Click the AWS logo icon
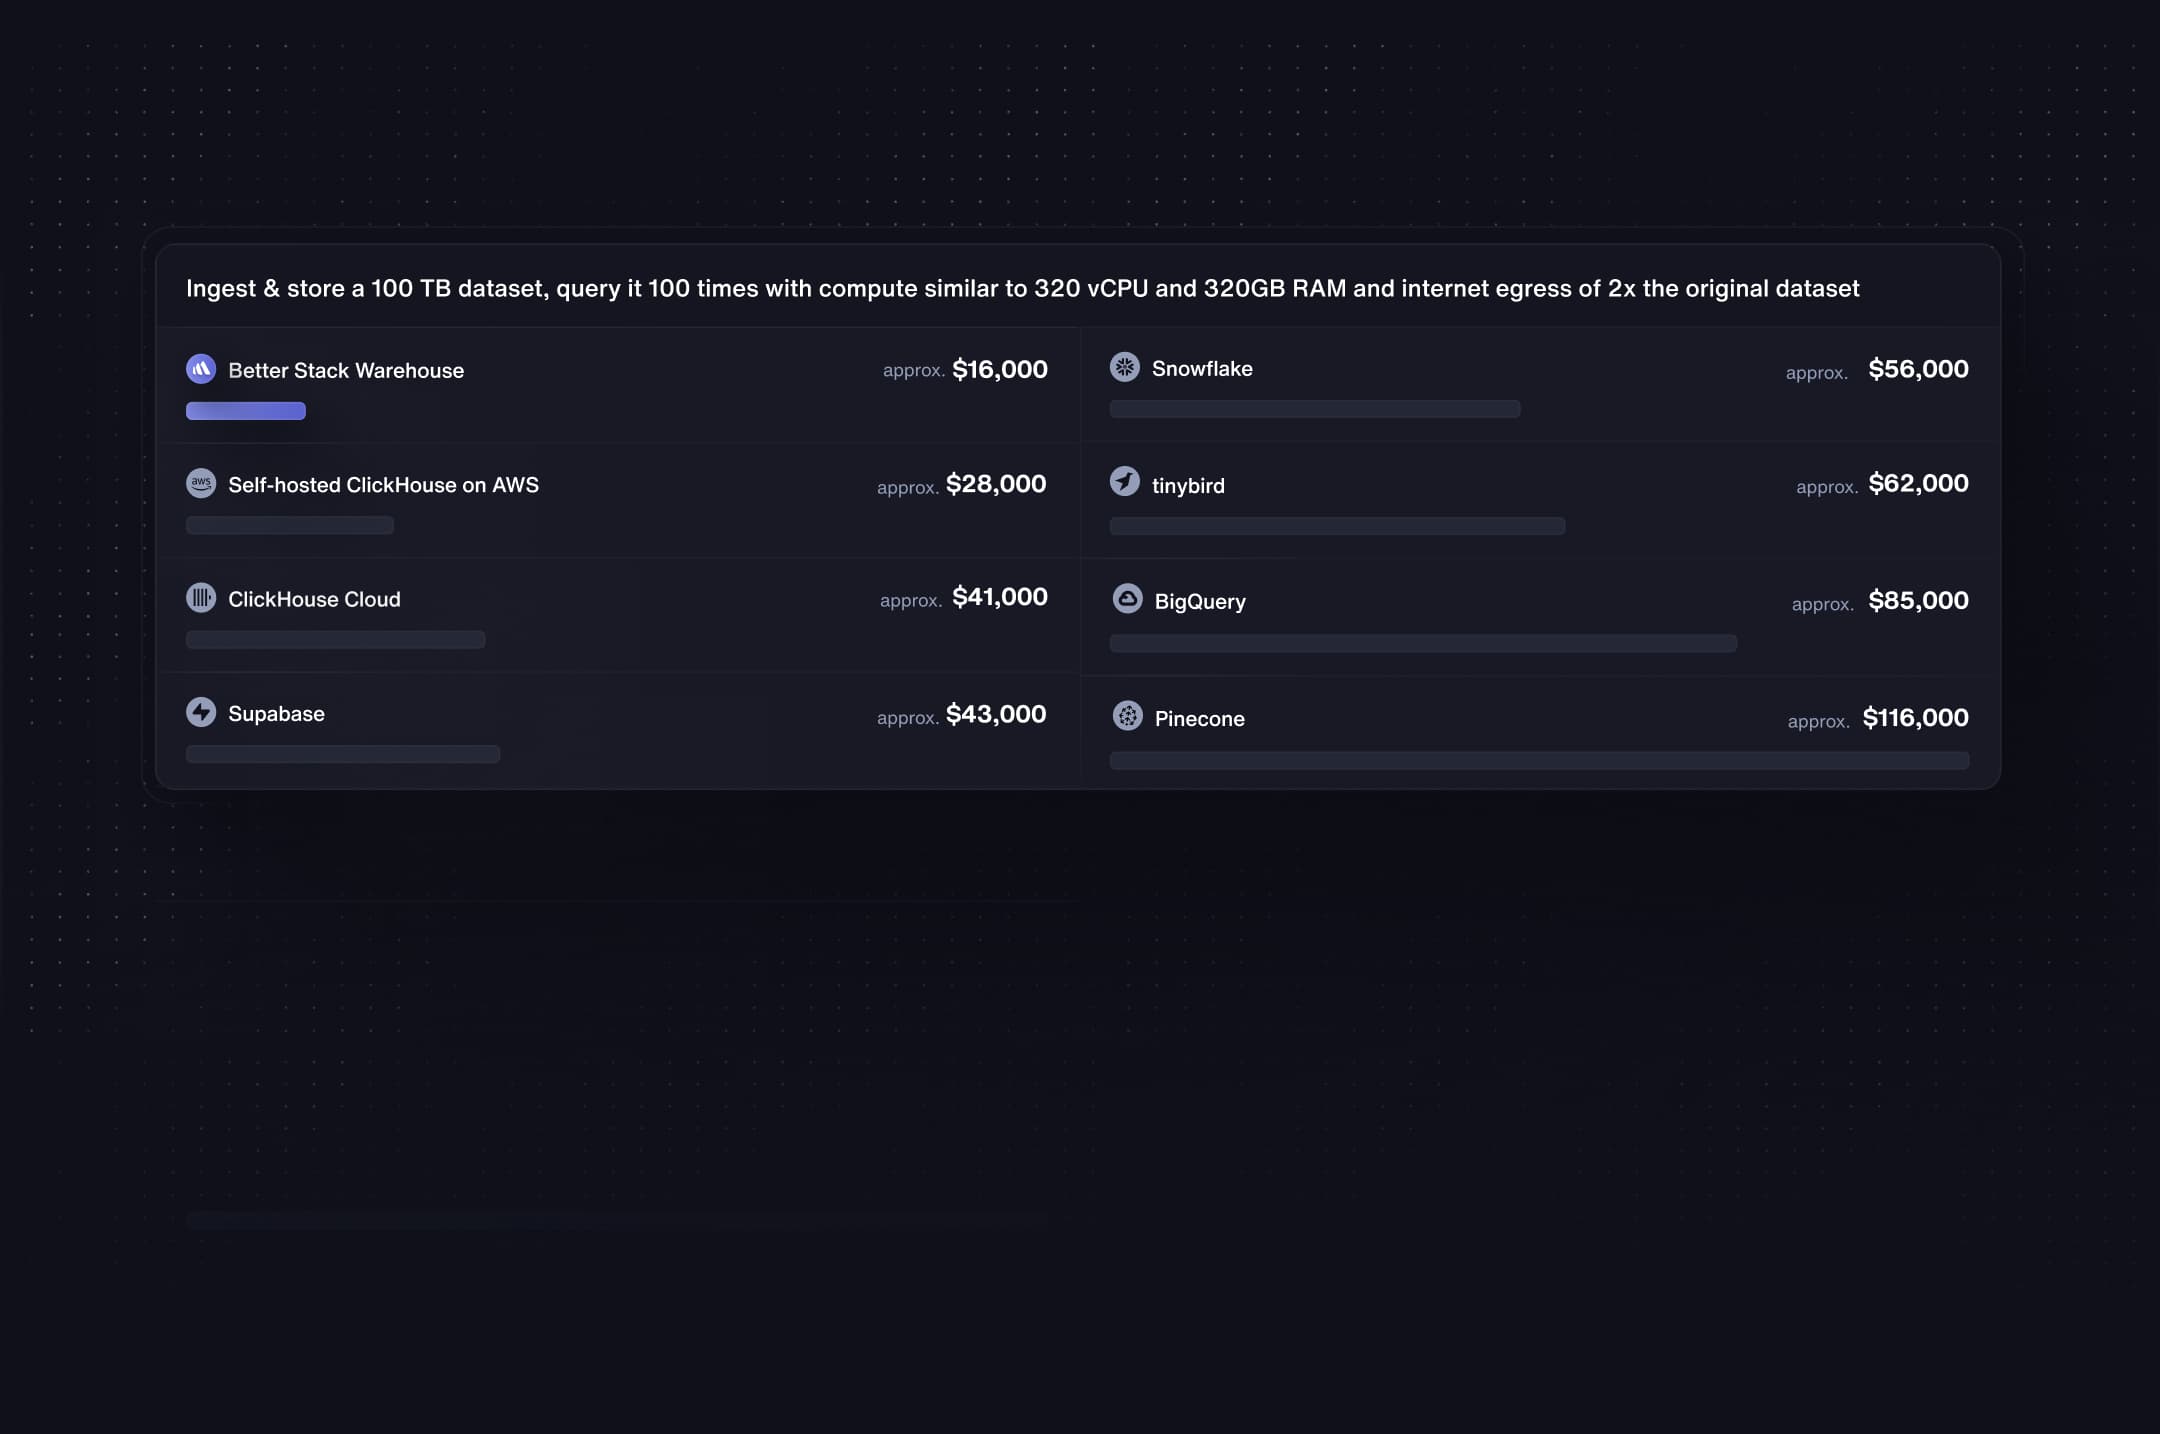The image size is (2160, 1434). 201,483
